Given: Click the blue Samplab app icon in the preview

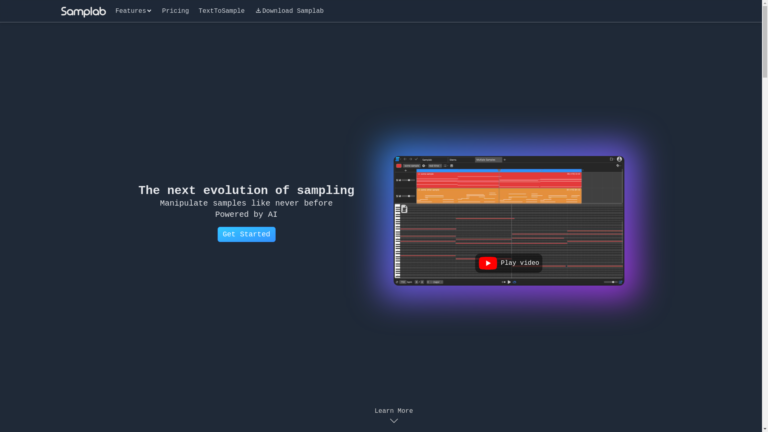Looking at the screenshot, I should 398,159.
